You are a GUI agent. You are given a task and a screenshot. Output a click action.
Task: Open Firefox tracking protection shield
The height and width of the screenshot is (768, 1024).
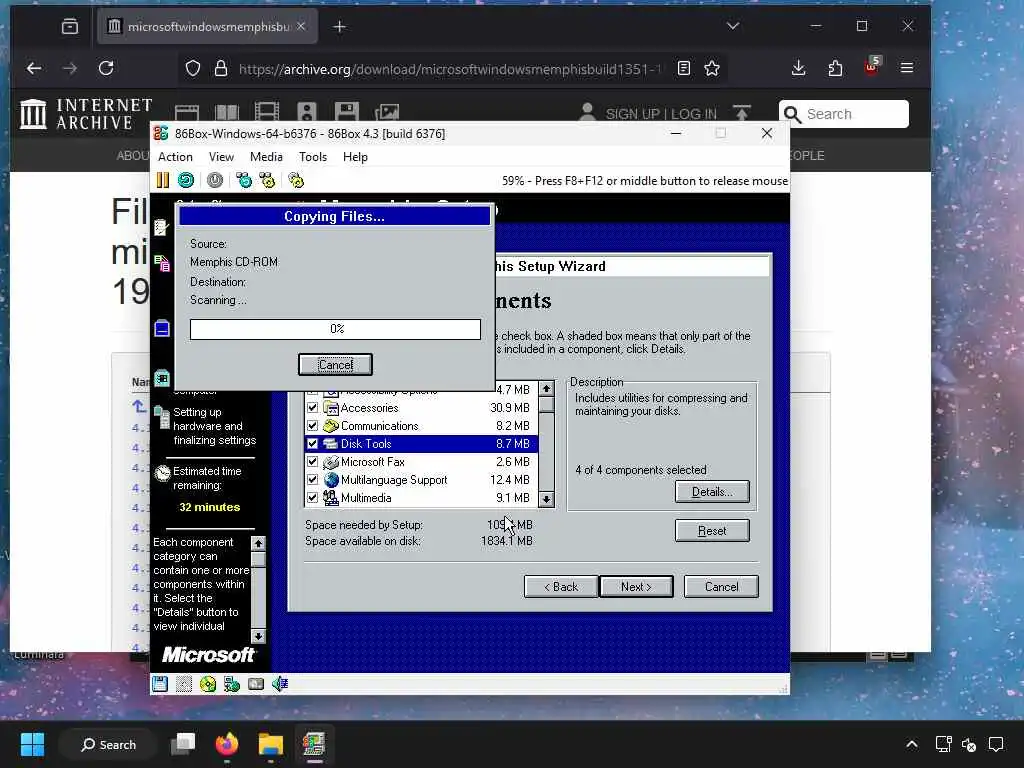pos(193,69)
